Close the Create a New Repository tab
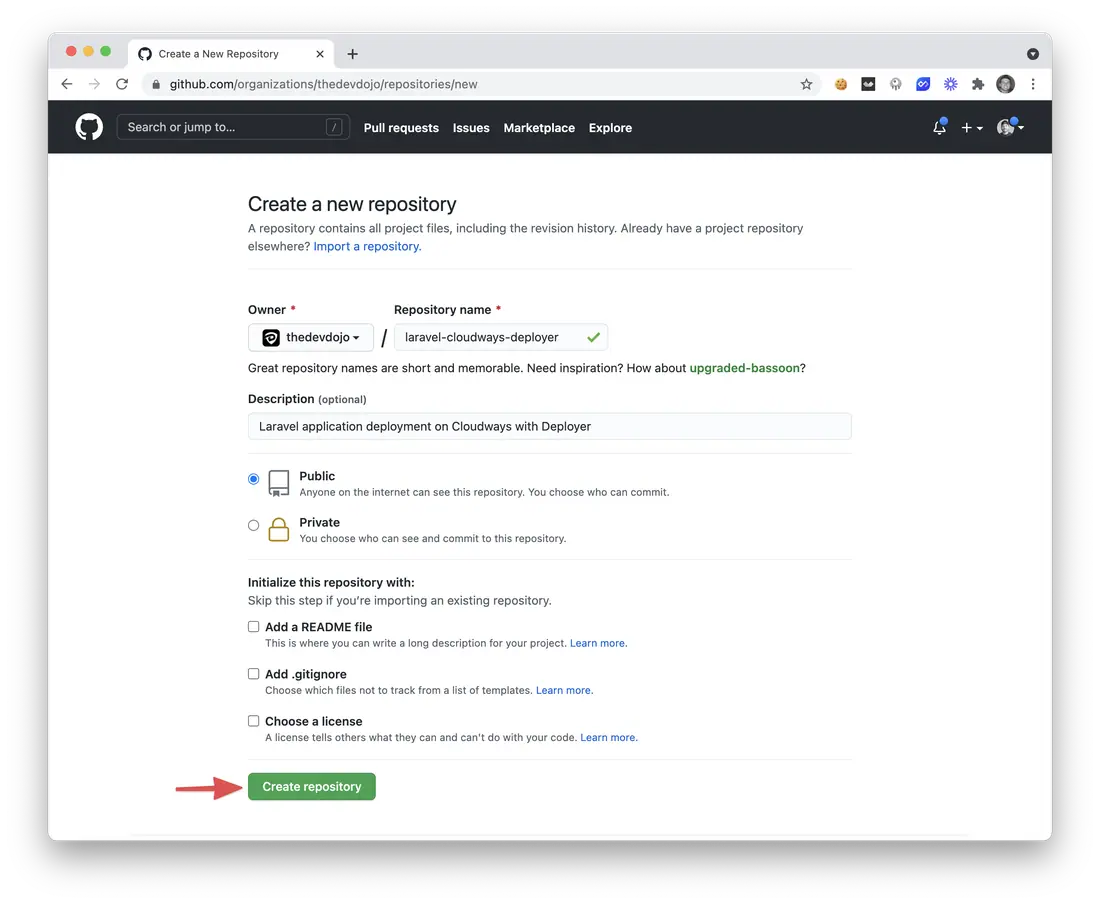The height and width of the screenshot is (904, 1100). point(320,54)
